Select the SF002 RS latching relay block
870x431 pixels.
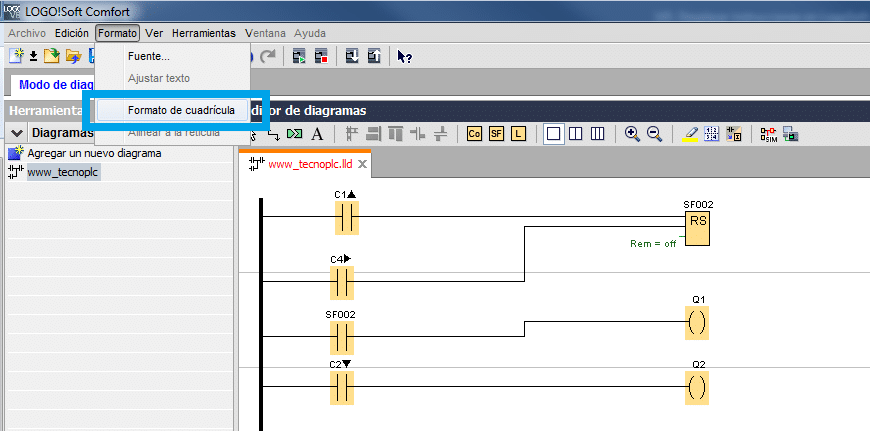(x=697, y=229)
